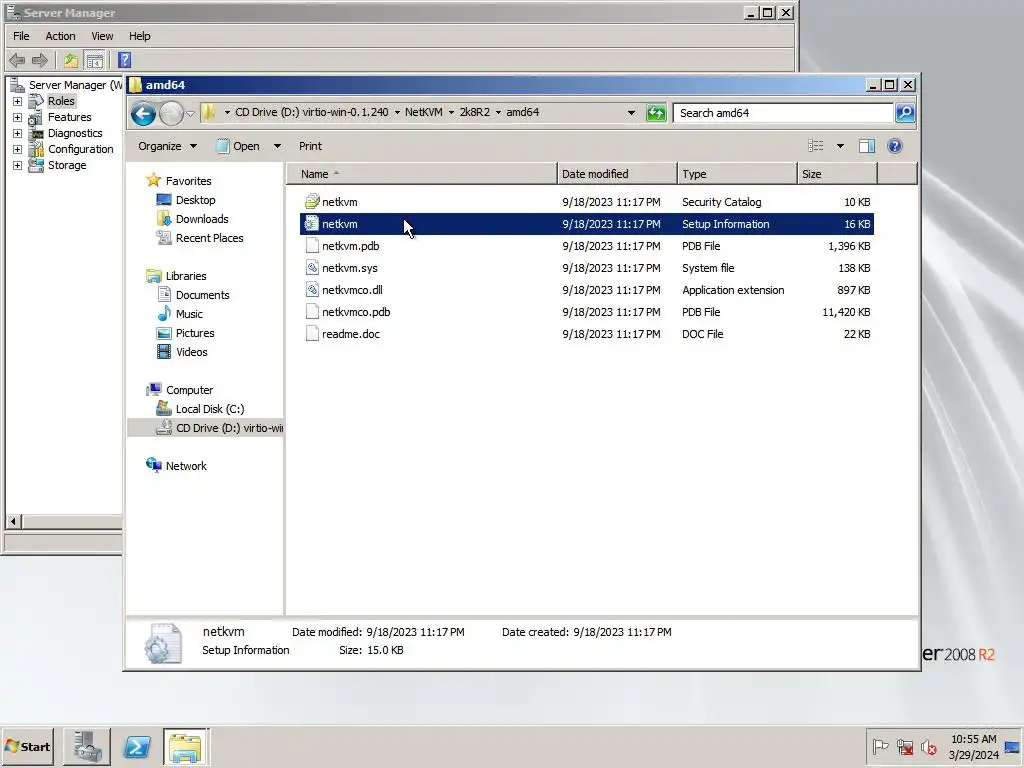
Task: Select the netkvm.sys file icon
Action: [312, 268]
